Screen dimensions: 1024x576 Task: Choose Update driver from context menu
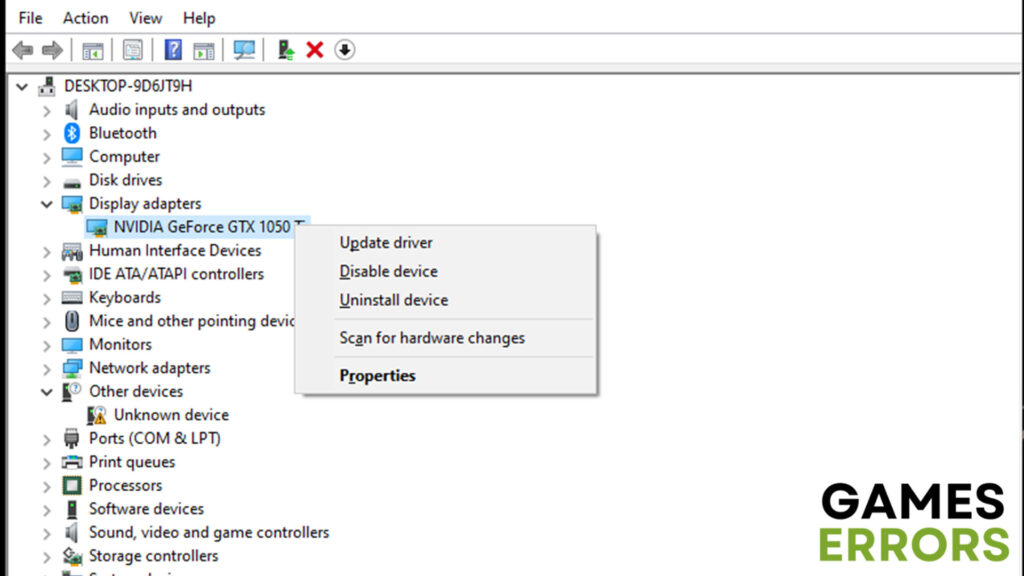click(445, 243)
